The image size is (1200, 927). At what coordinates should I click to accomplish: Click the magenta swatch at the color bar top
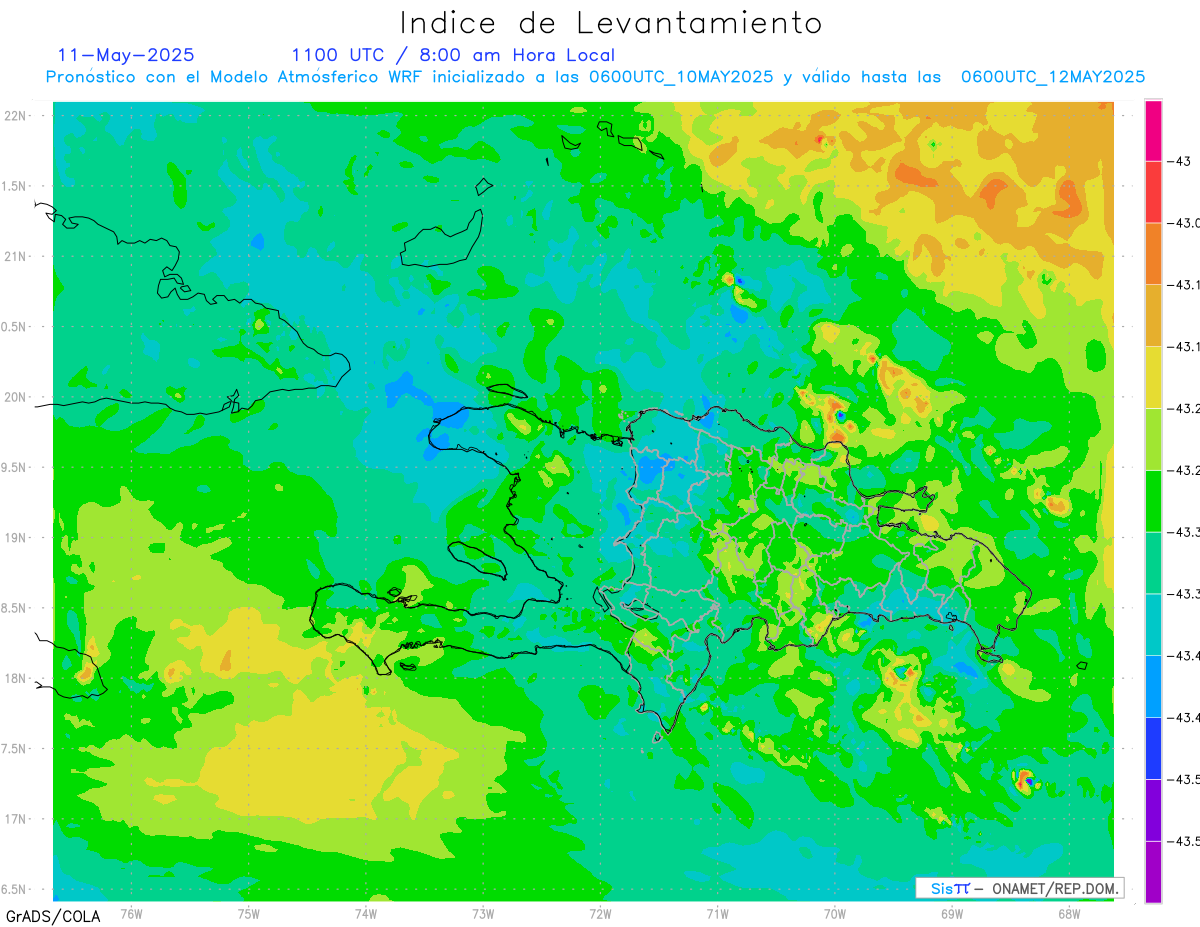(x=1153, y=130)
